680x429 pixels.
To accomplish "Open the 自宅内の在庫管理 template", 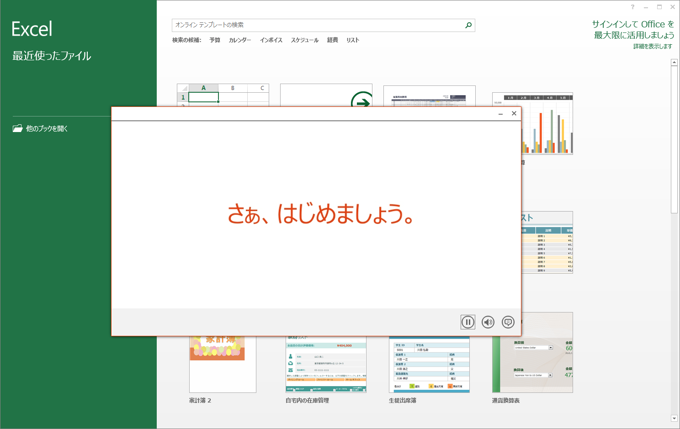I will coord(326,364).
